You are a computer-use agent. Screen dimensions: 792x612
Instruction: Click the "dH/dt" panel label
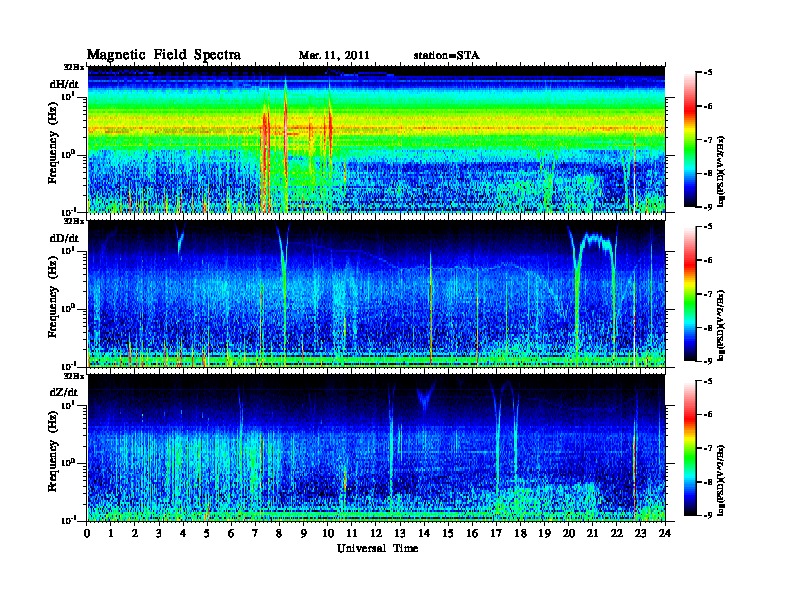[x=64, y=84]
